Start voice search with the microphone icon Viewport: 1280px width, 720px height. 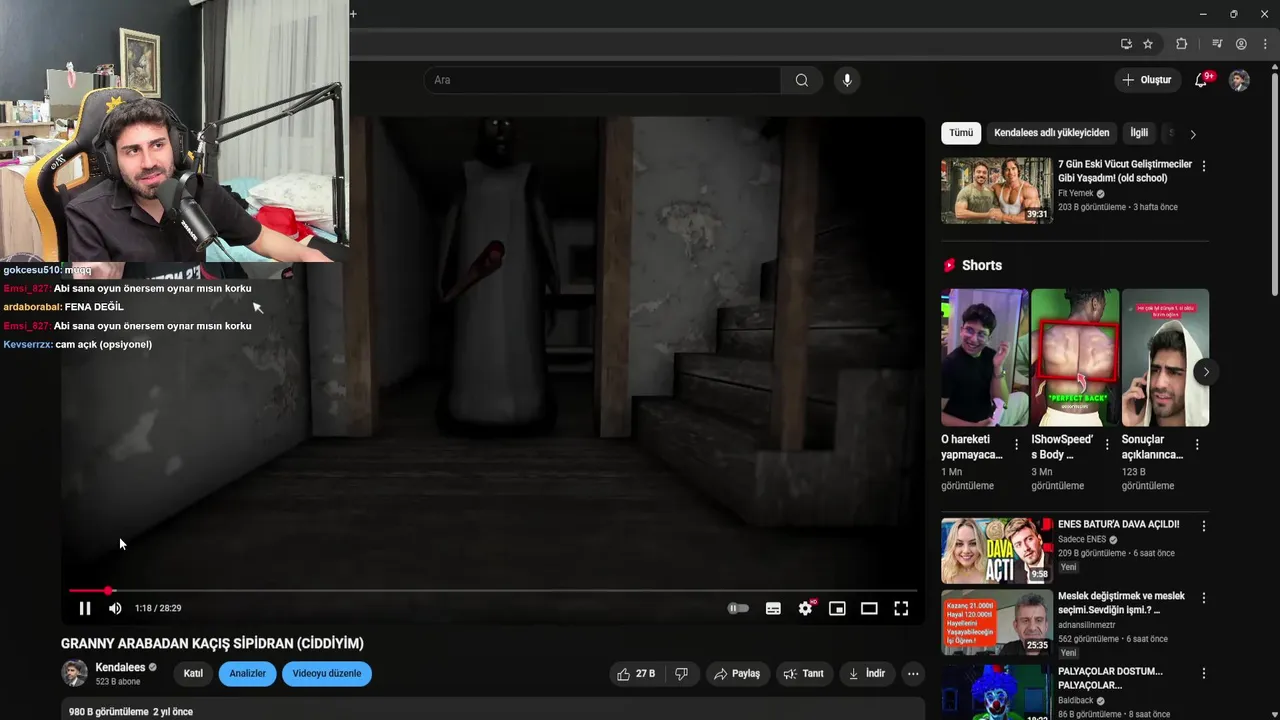coord(847,80)
